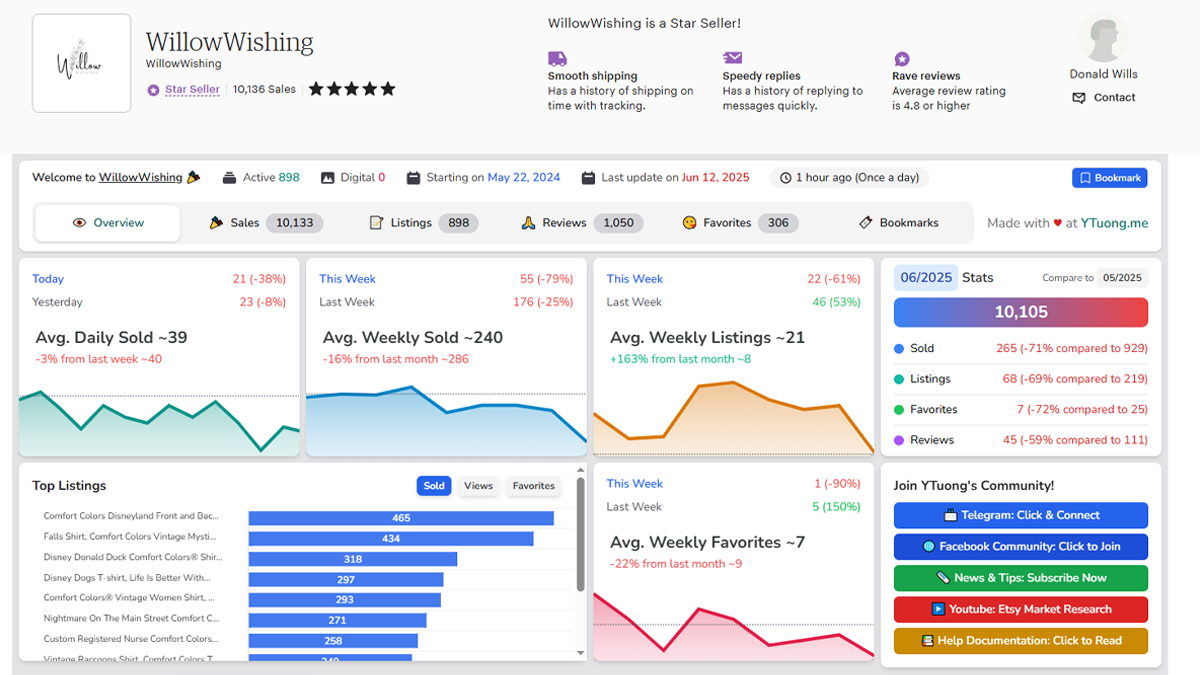The image size is (1200, 675).
Task: Click the Speedy replies envelope icon
Action: 732,59
